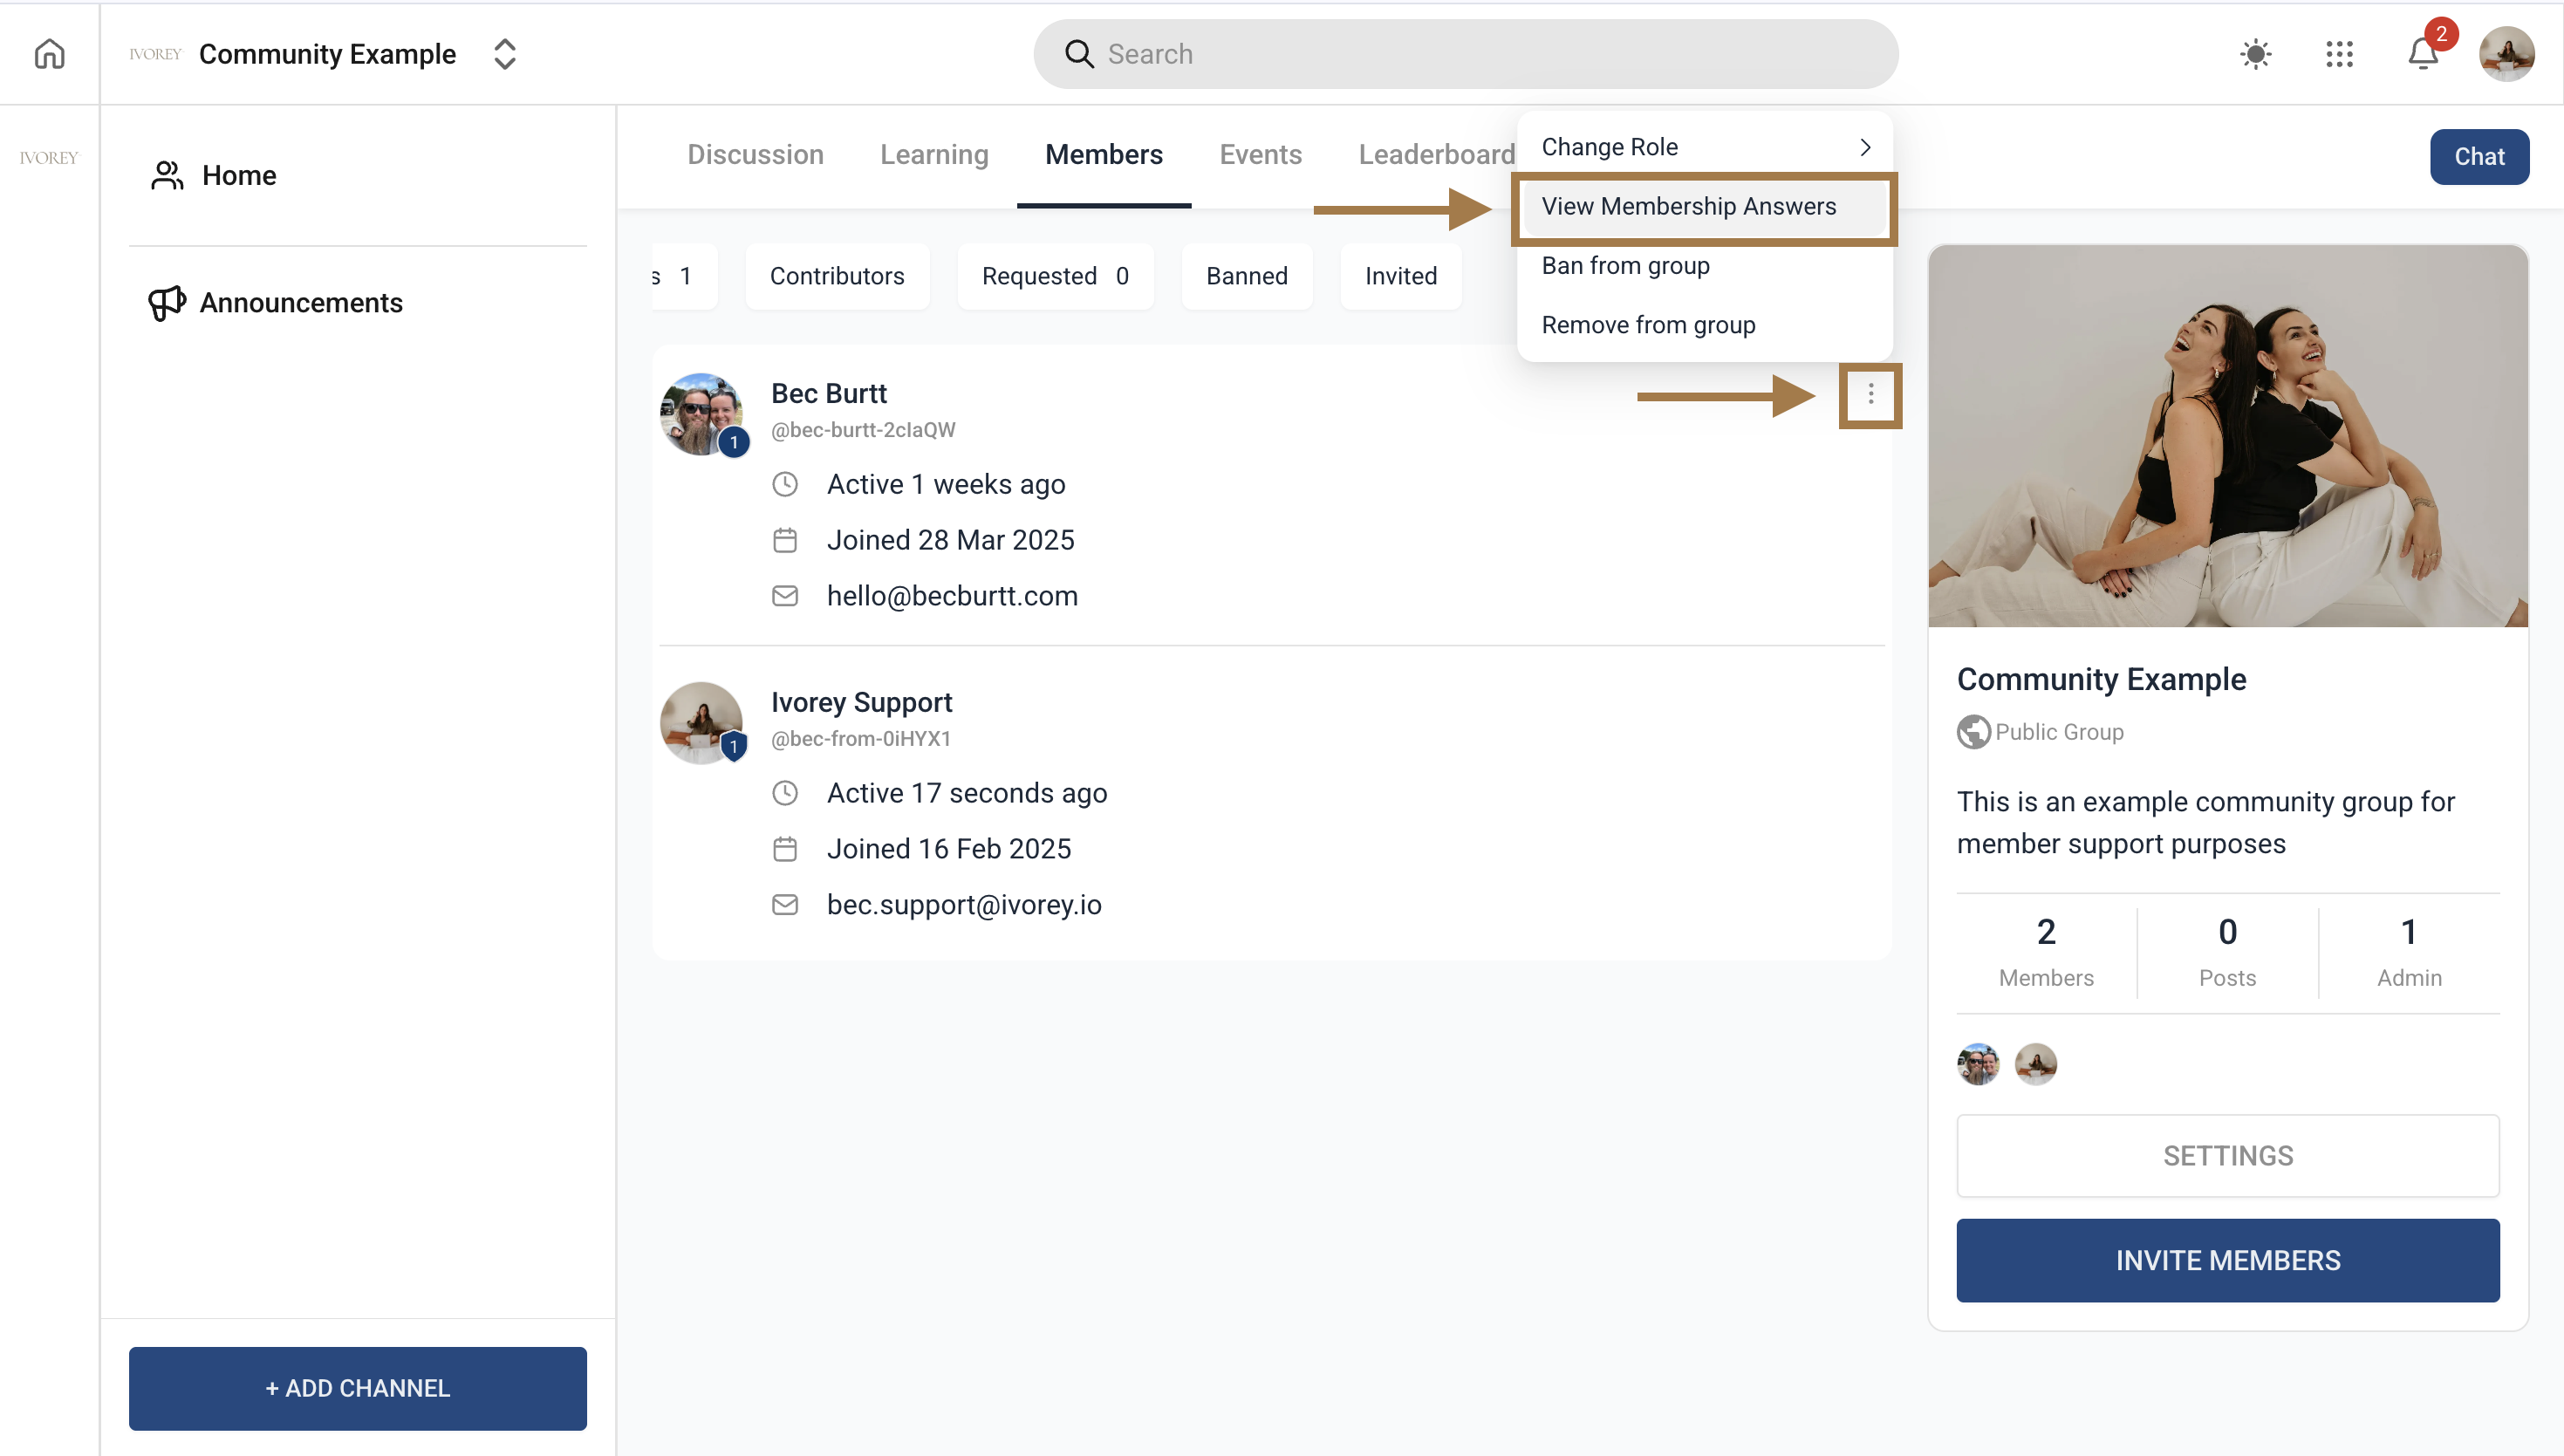Click the Add Channel button
The image size is (2564, 1456).
[357, 1388]
